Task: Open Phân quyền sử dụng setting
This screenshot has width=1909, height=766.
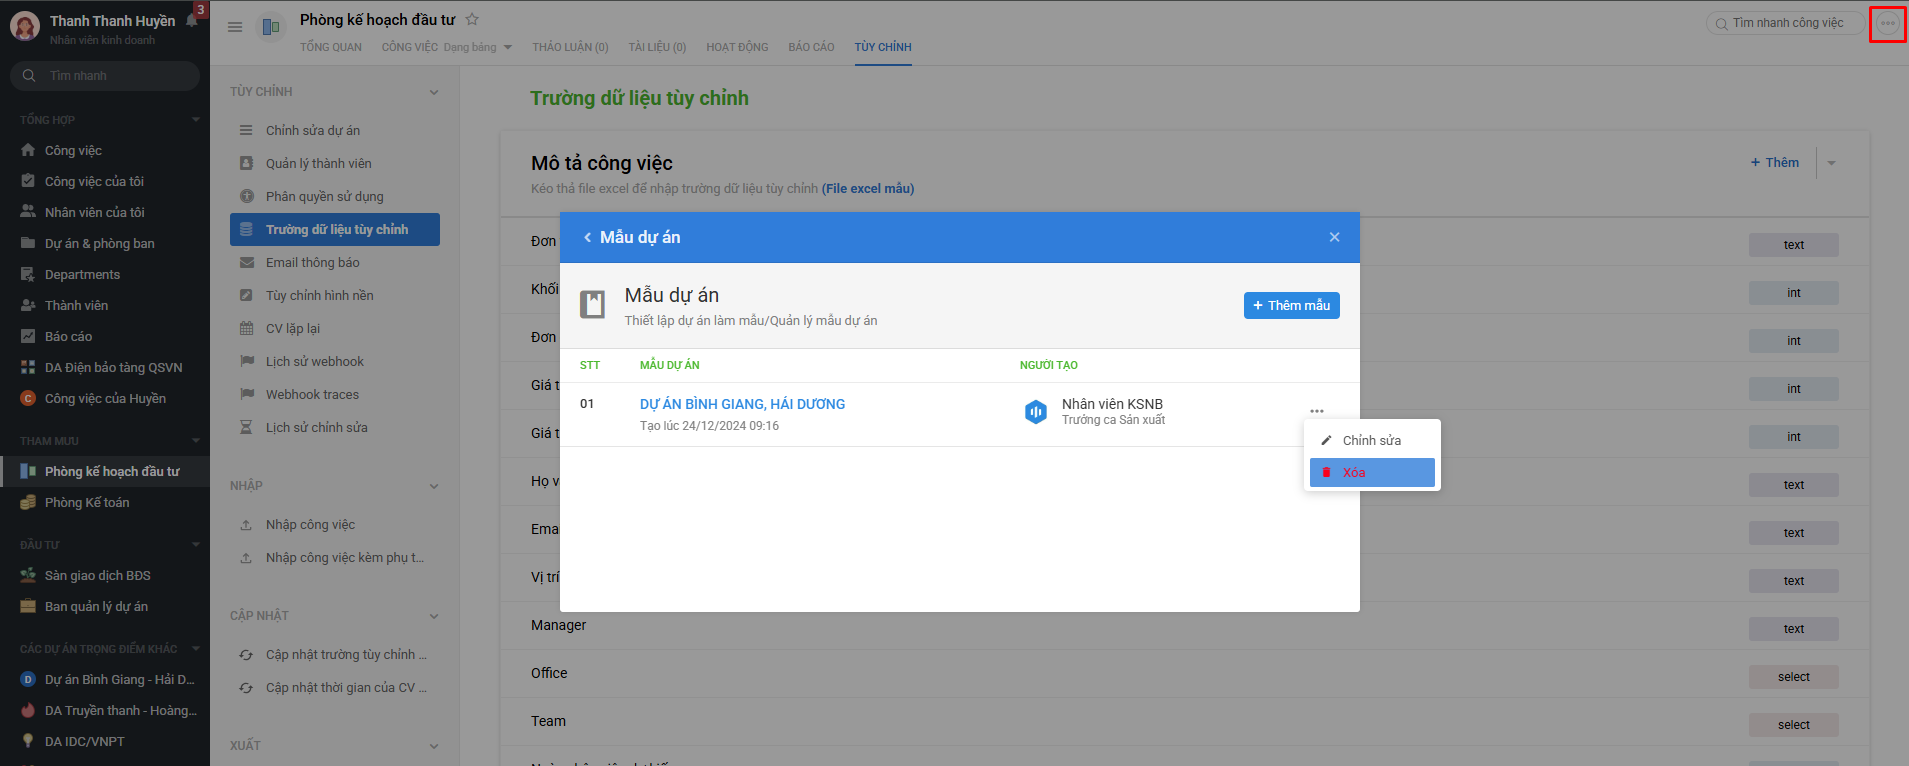Action: [335, 196]
